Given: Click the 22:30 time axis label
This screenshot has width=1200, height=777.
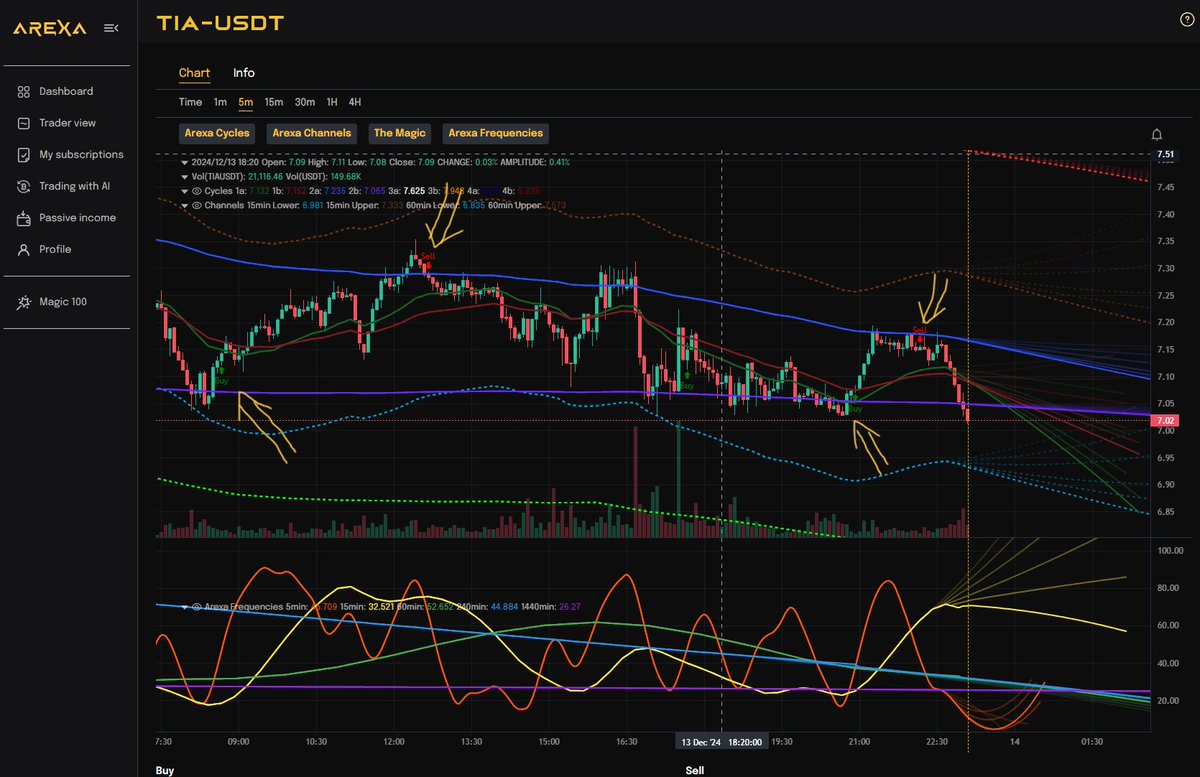Looking at the screenshot, I should 936,742.
